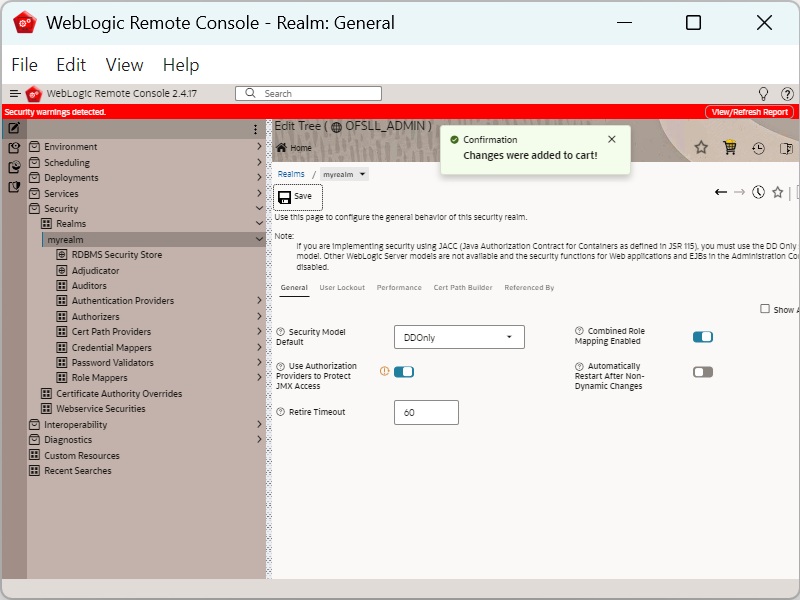
Task: Select Webservice Securities tree item
Action: [x=101, y=409]
